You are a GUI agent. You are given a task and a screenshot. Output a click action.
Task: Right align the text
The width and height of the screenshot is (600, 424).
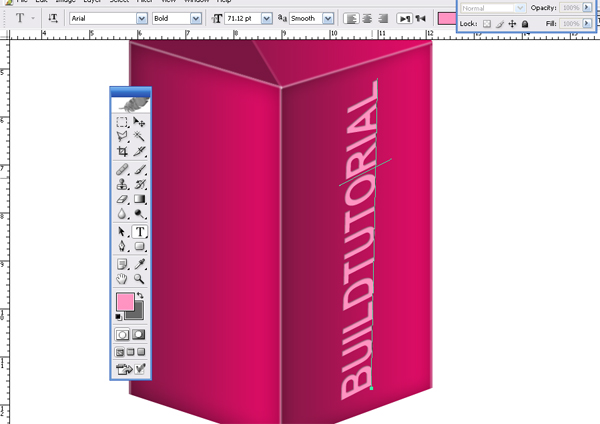click(x=383, y=18)
